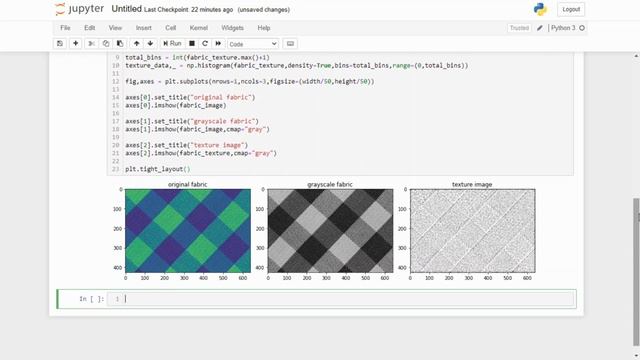The image size is (640, 360).
Task: Click the axes[2].imshow code line
Action: click(200, 153)
